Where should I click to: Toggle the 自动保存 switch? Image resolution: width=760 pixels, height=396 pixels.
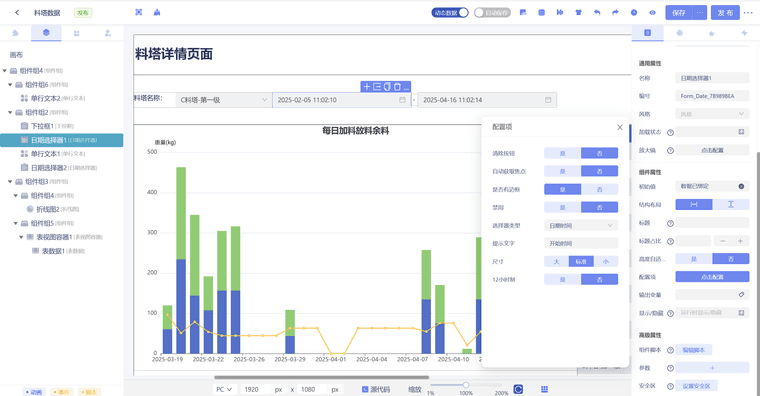[492, 13]
